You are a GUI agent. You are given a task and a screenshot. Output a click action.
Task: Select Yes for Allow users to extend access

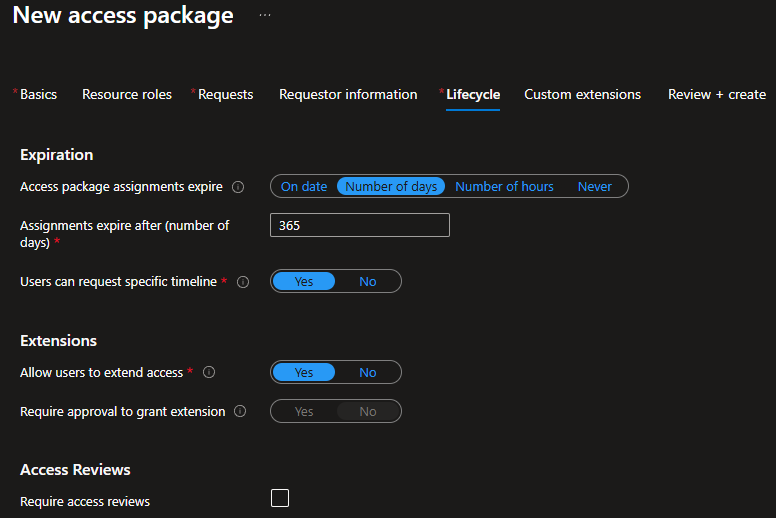tap(304, 373)
